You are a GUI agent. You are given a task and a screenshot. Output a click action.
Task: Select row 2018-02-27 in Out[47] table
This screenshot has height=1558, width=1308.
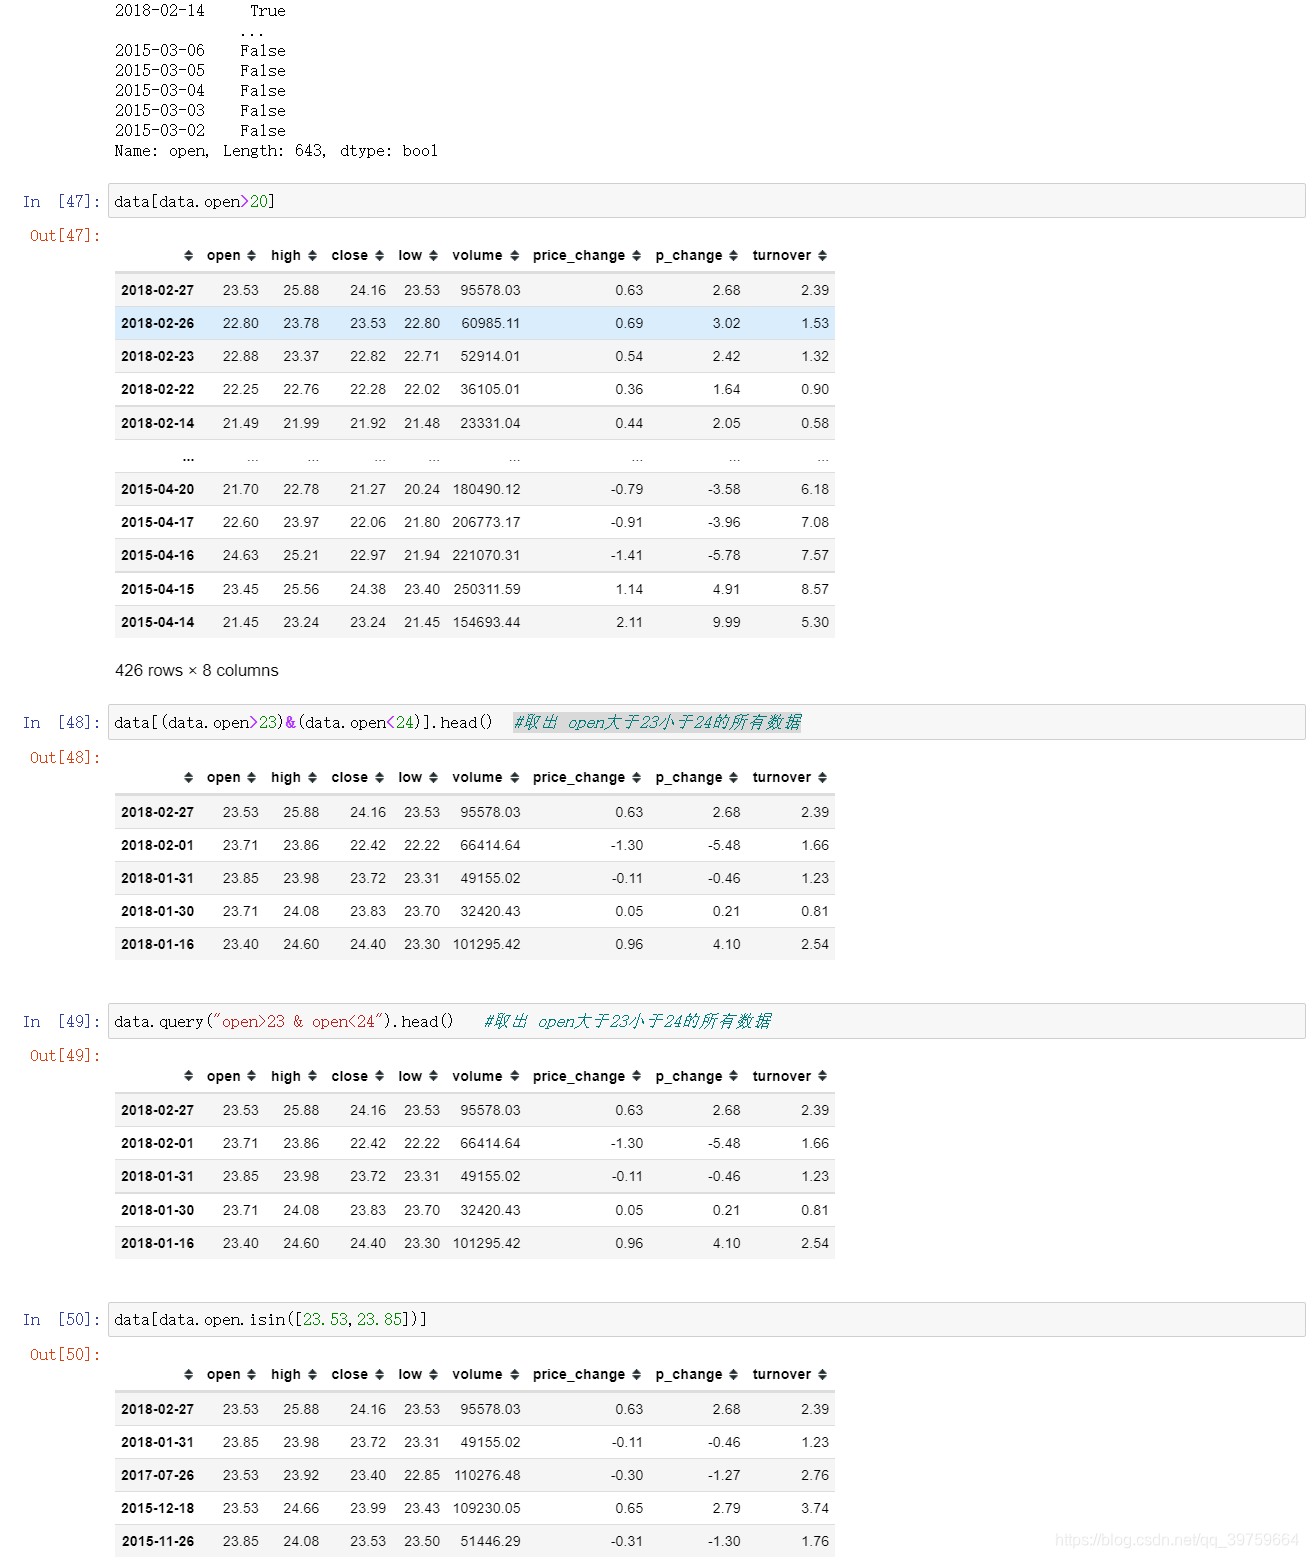click(x=474, y=290)
